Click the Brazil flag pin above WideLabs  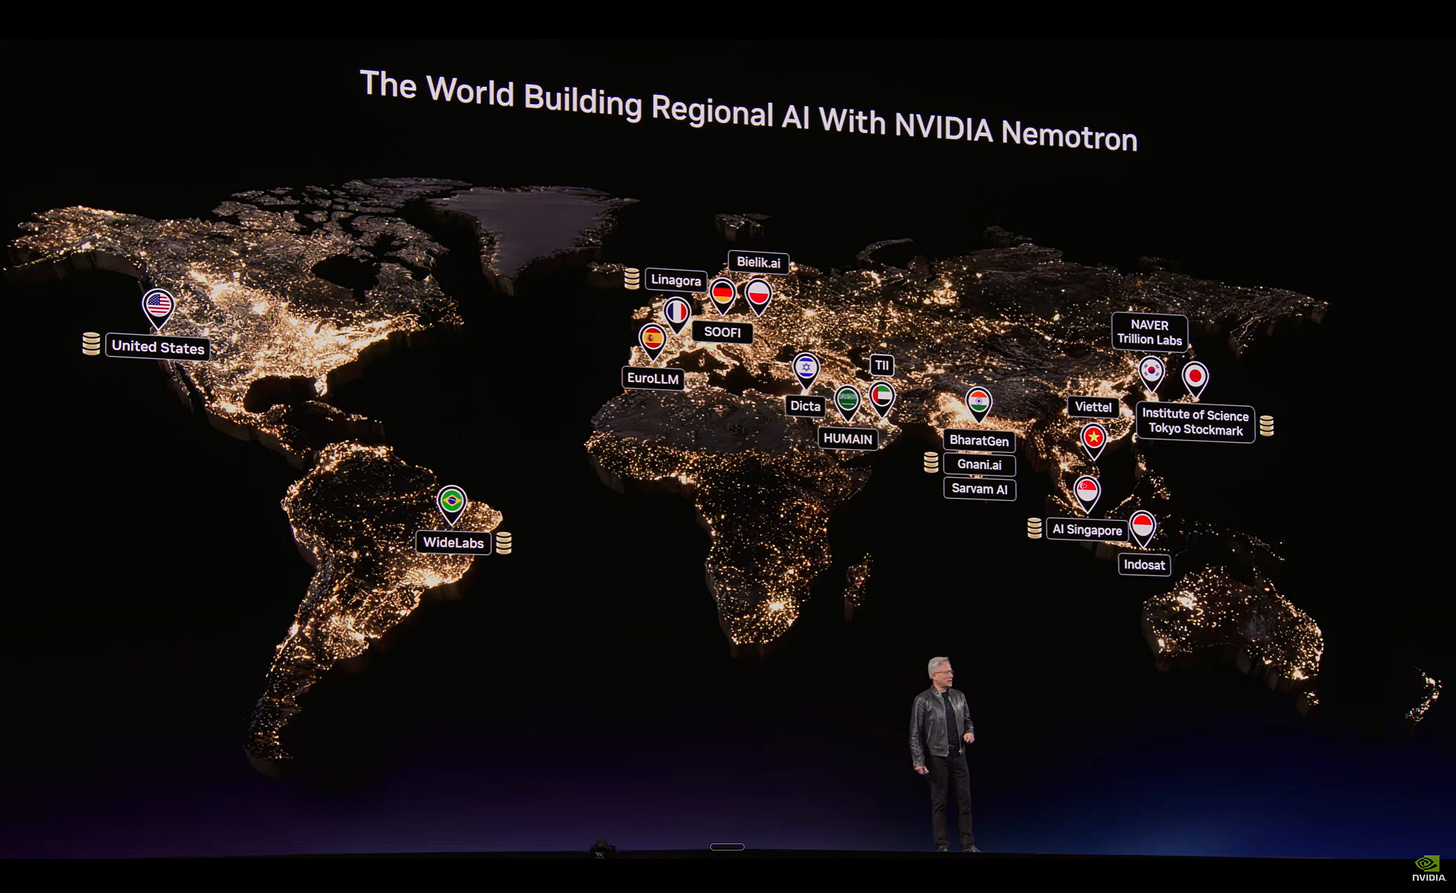tap(452, 505)
